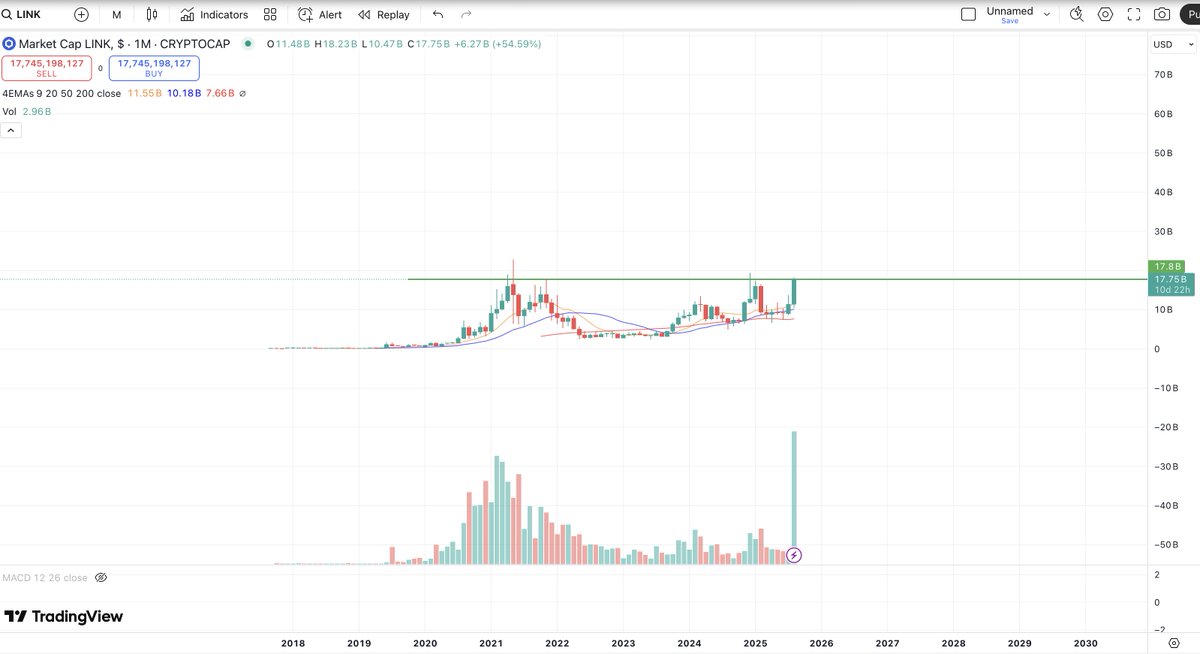Click the undo arrow icon
The height and width of the screenshot is (654, 1200).
pyautogui.click(x=438, y=14)
